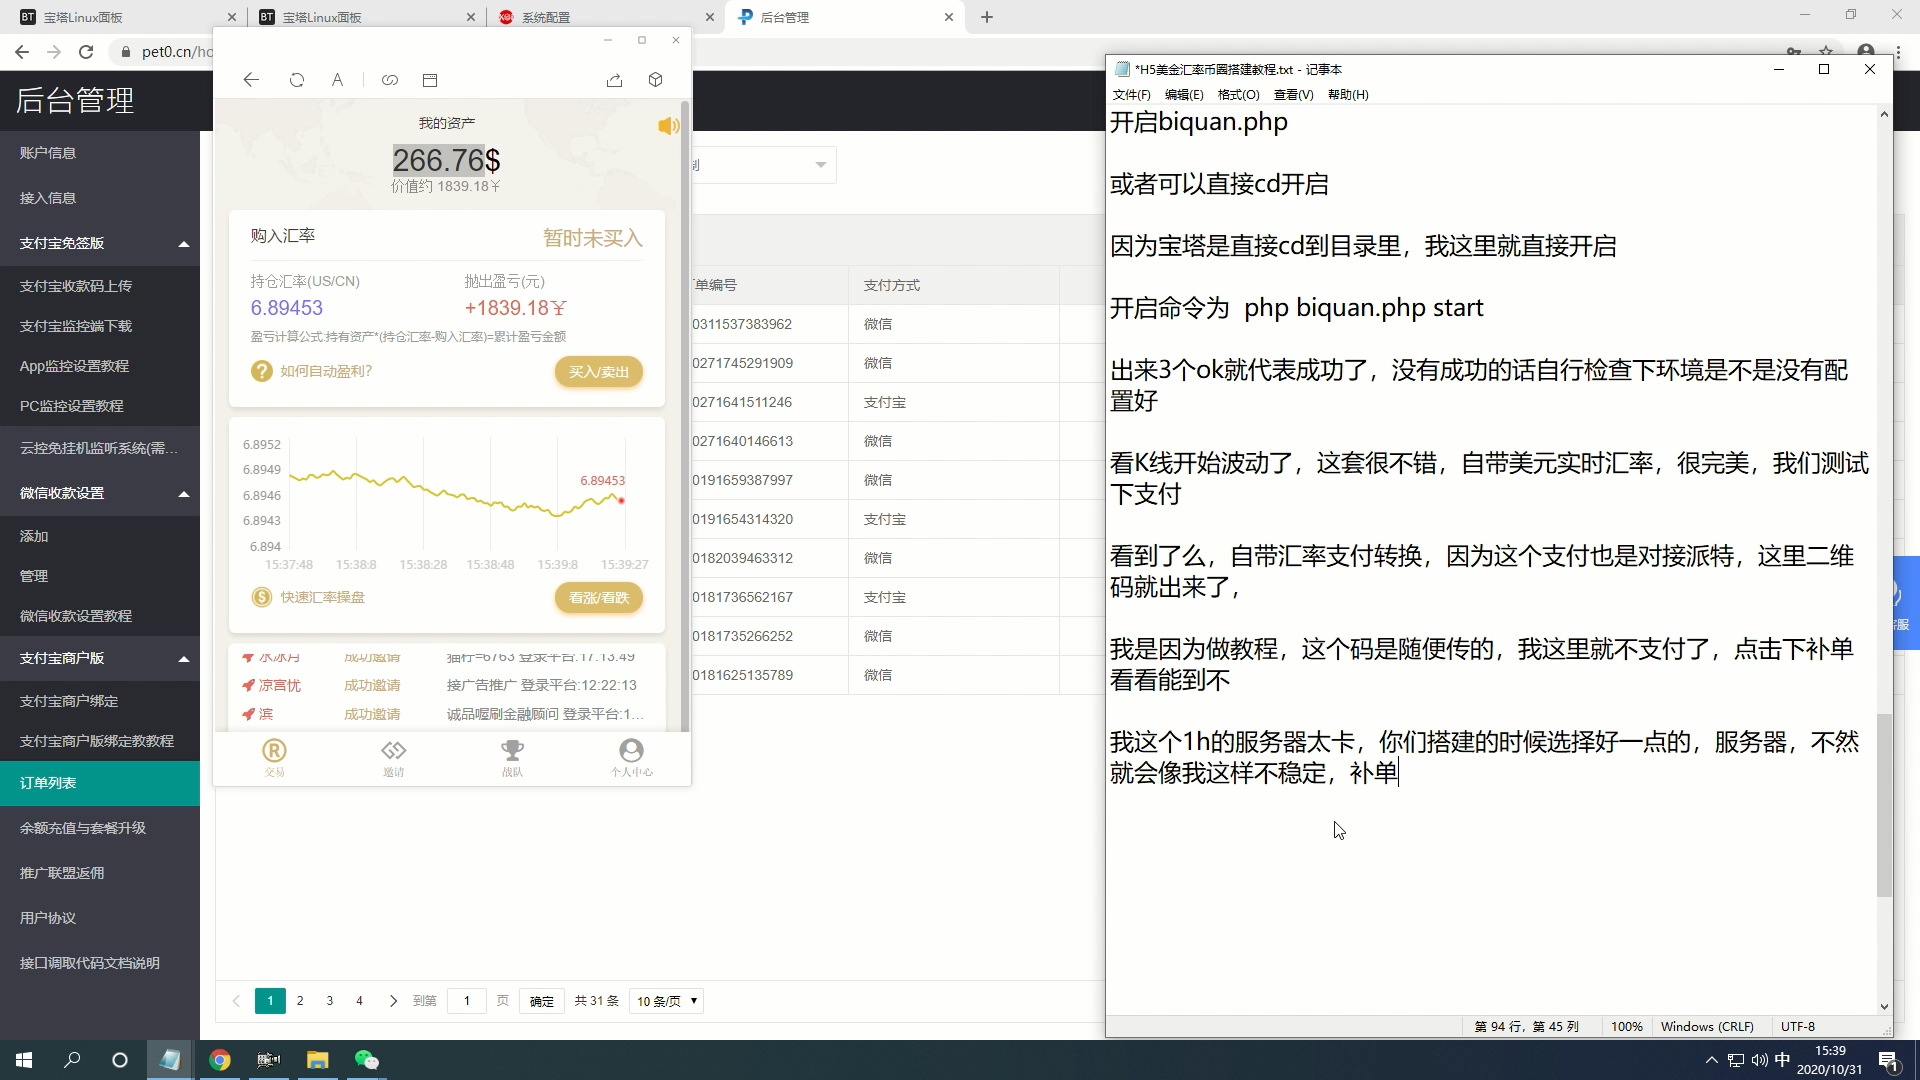Open the 交易 tab in bottom navigation
This screenshot has width=1920, height=1080.
[x=274, y=758]
